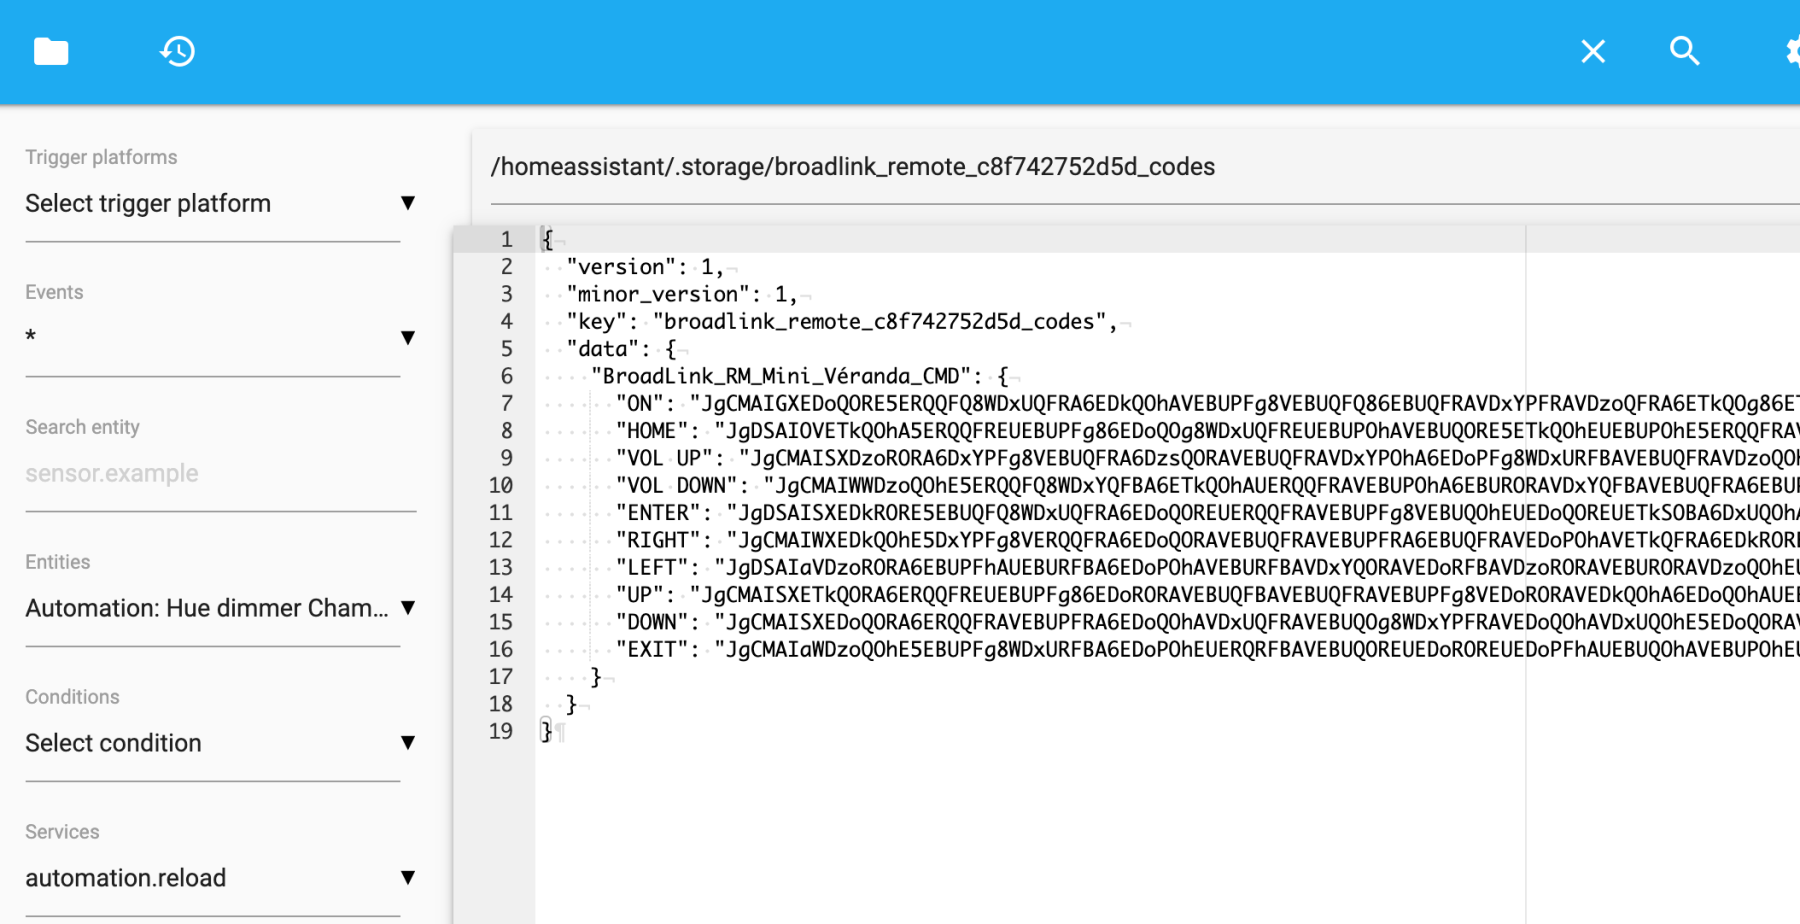Focus the Search entity input field
Image resolution: width=1800 pixels, height=924 pixels.
click(x=220, y=474)
